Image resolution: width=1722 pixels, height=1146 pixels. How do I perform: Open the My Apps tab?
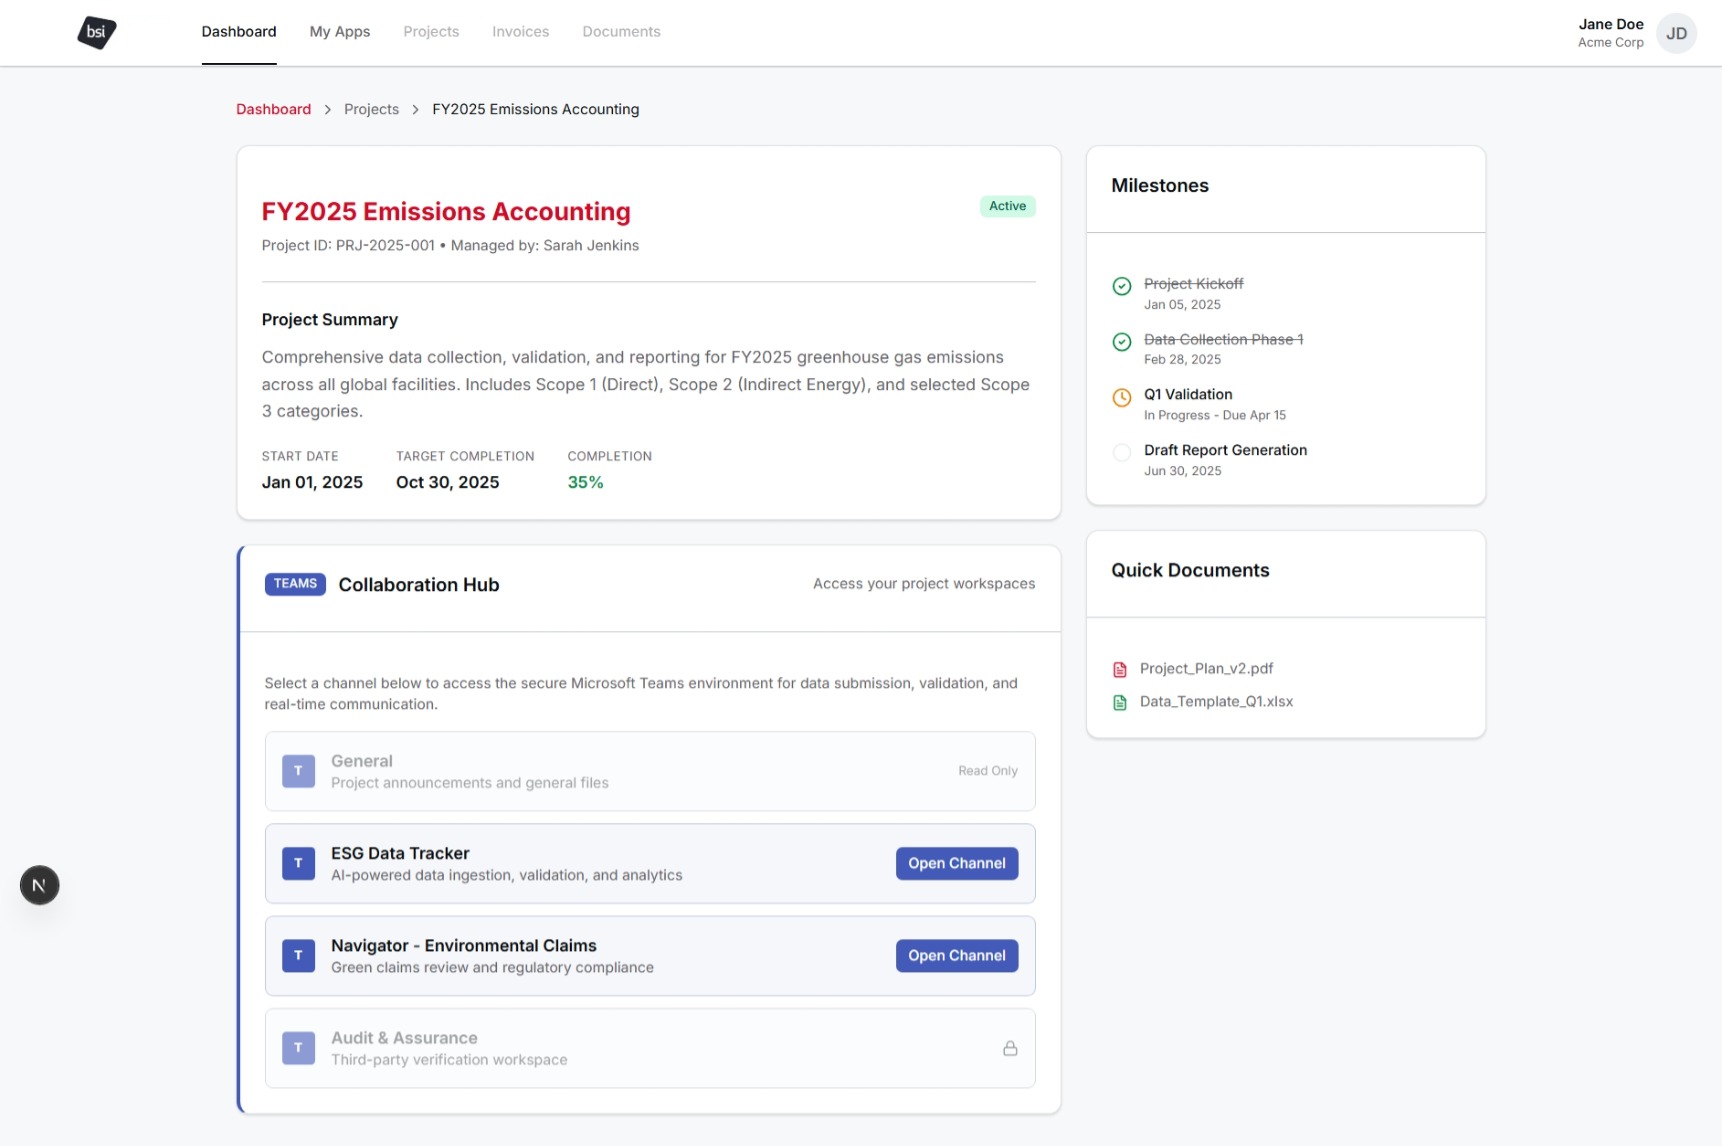point(339,32)
